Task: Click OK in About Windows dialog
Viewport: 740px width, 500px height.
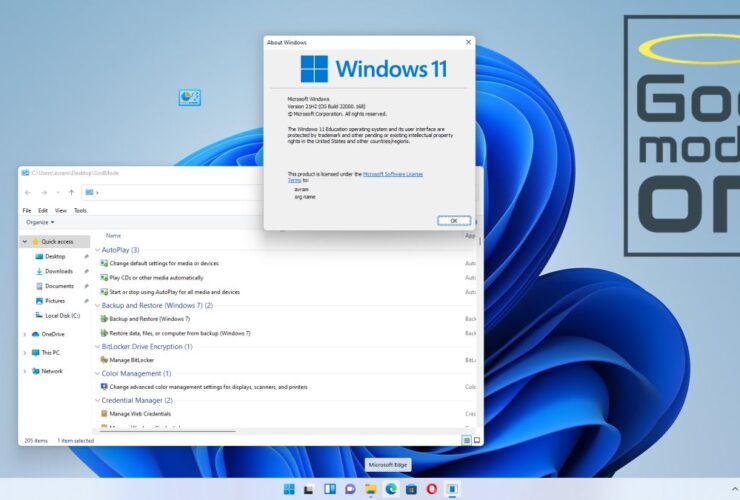Action: [454, 220]
